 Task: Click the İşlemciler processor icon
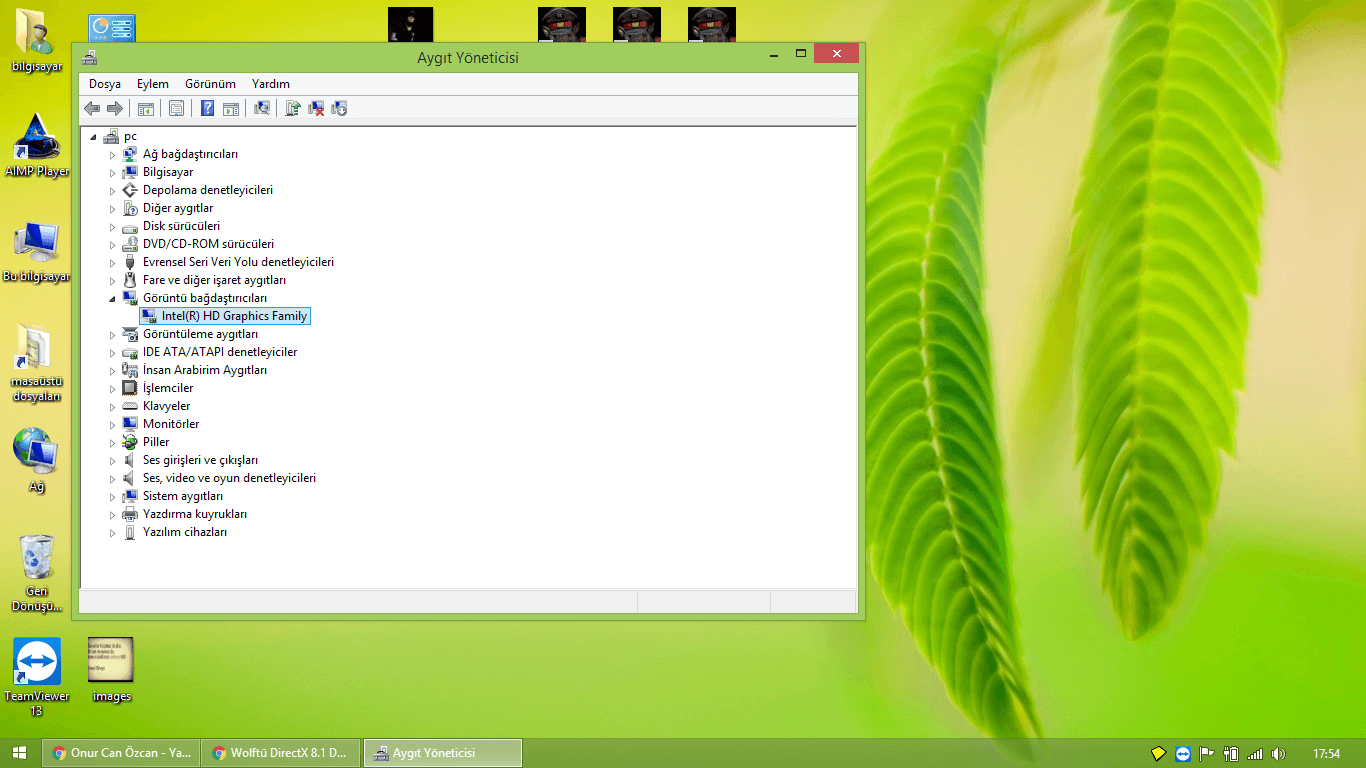click(130, 388)
